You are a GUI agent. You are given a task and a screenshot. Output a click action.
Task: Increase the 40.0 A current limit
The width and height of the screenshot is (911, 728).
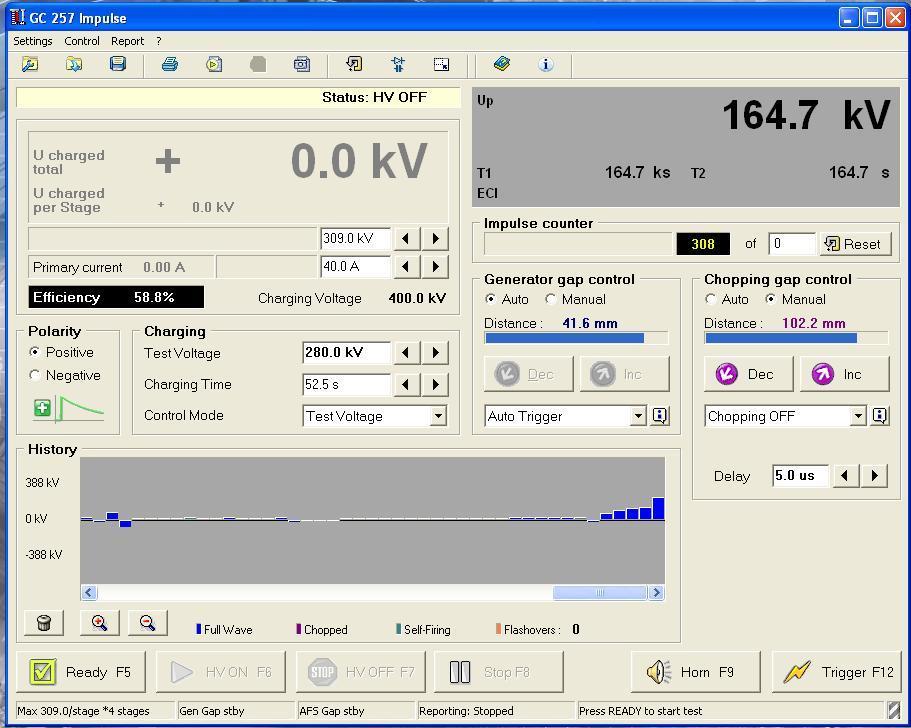(436, 267)
